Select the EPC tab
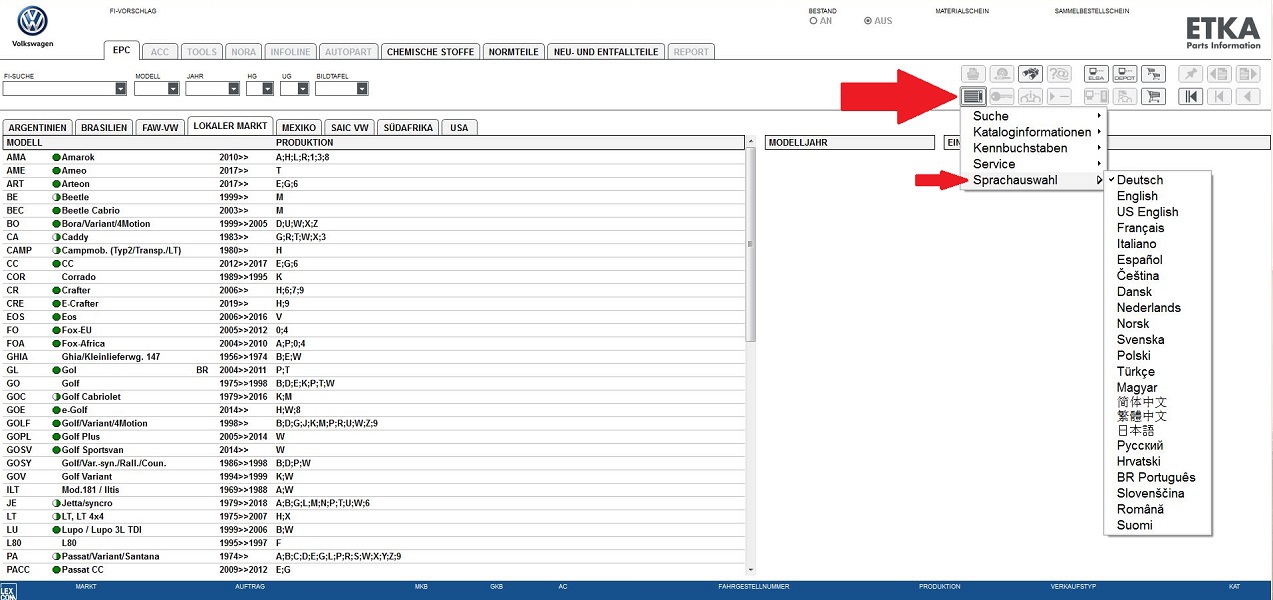This screenshot has width=1273, height=600. tap(121, 50)
